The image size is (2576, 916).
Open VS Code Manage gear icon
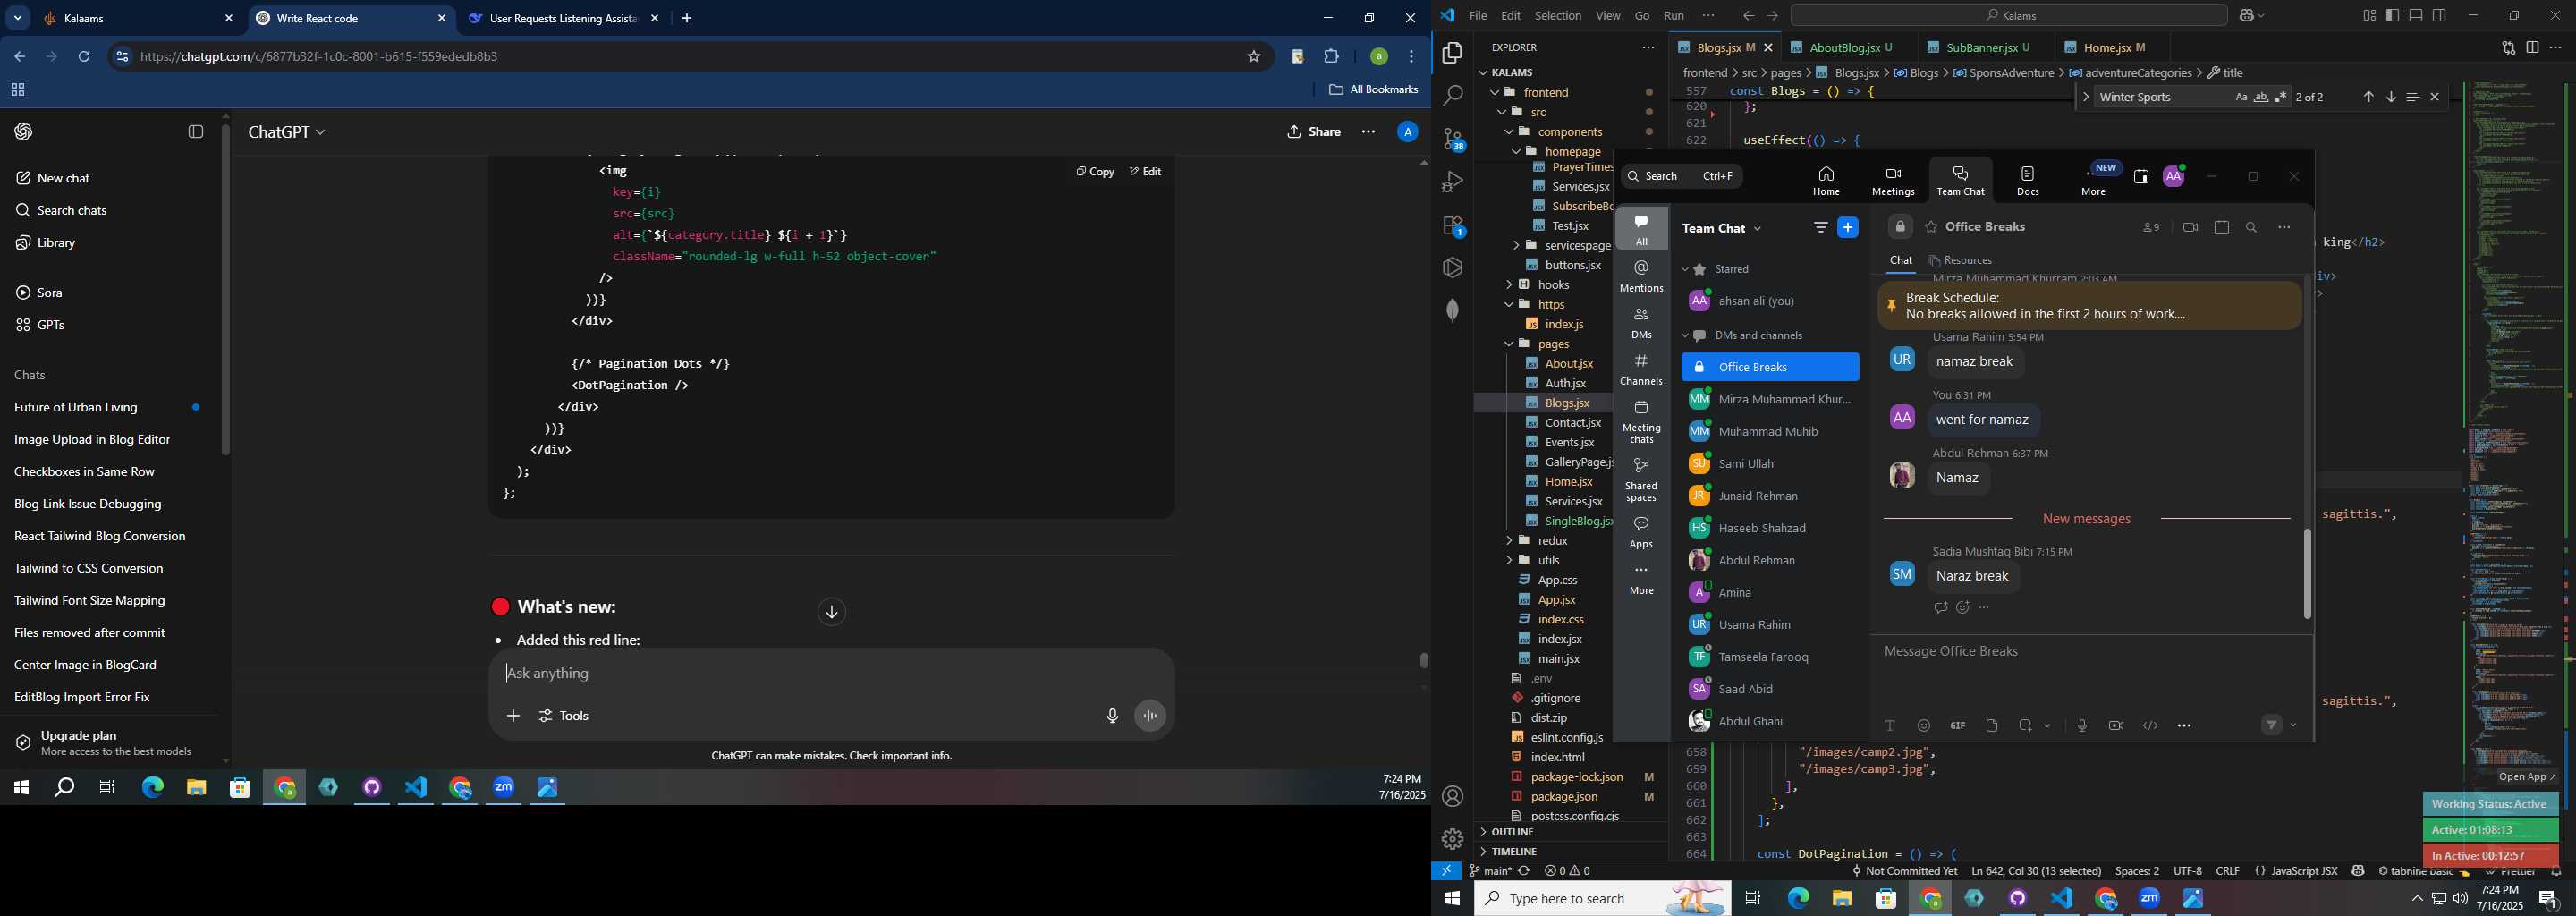pos(1452,839)
